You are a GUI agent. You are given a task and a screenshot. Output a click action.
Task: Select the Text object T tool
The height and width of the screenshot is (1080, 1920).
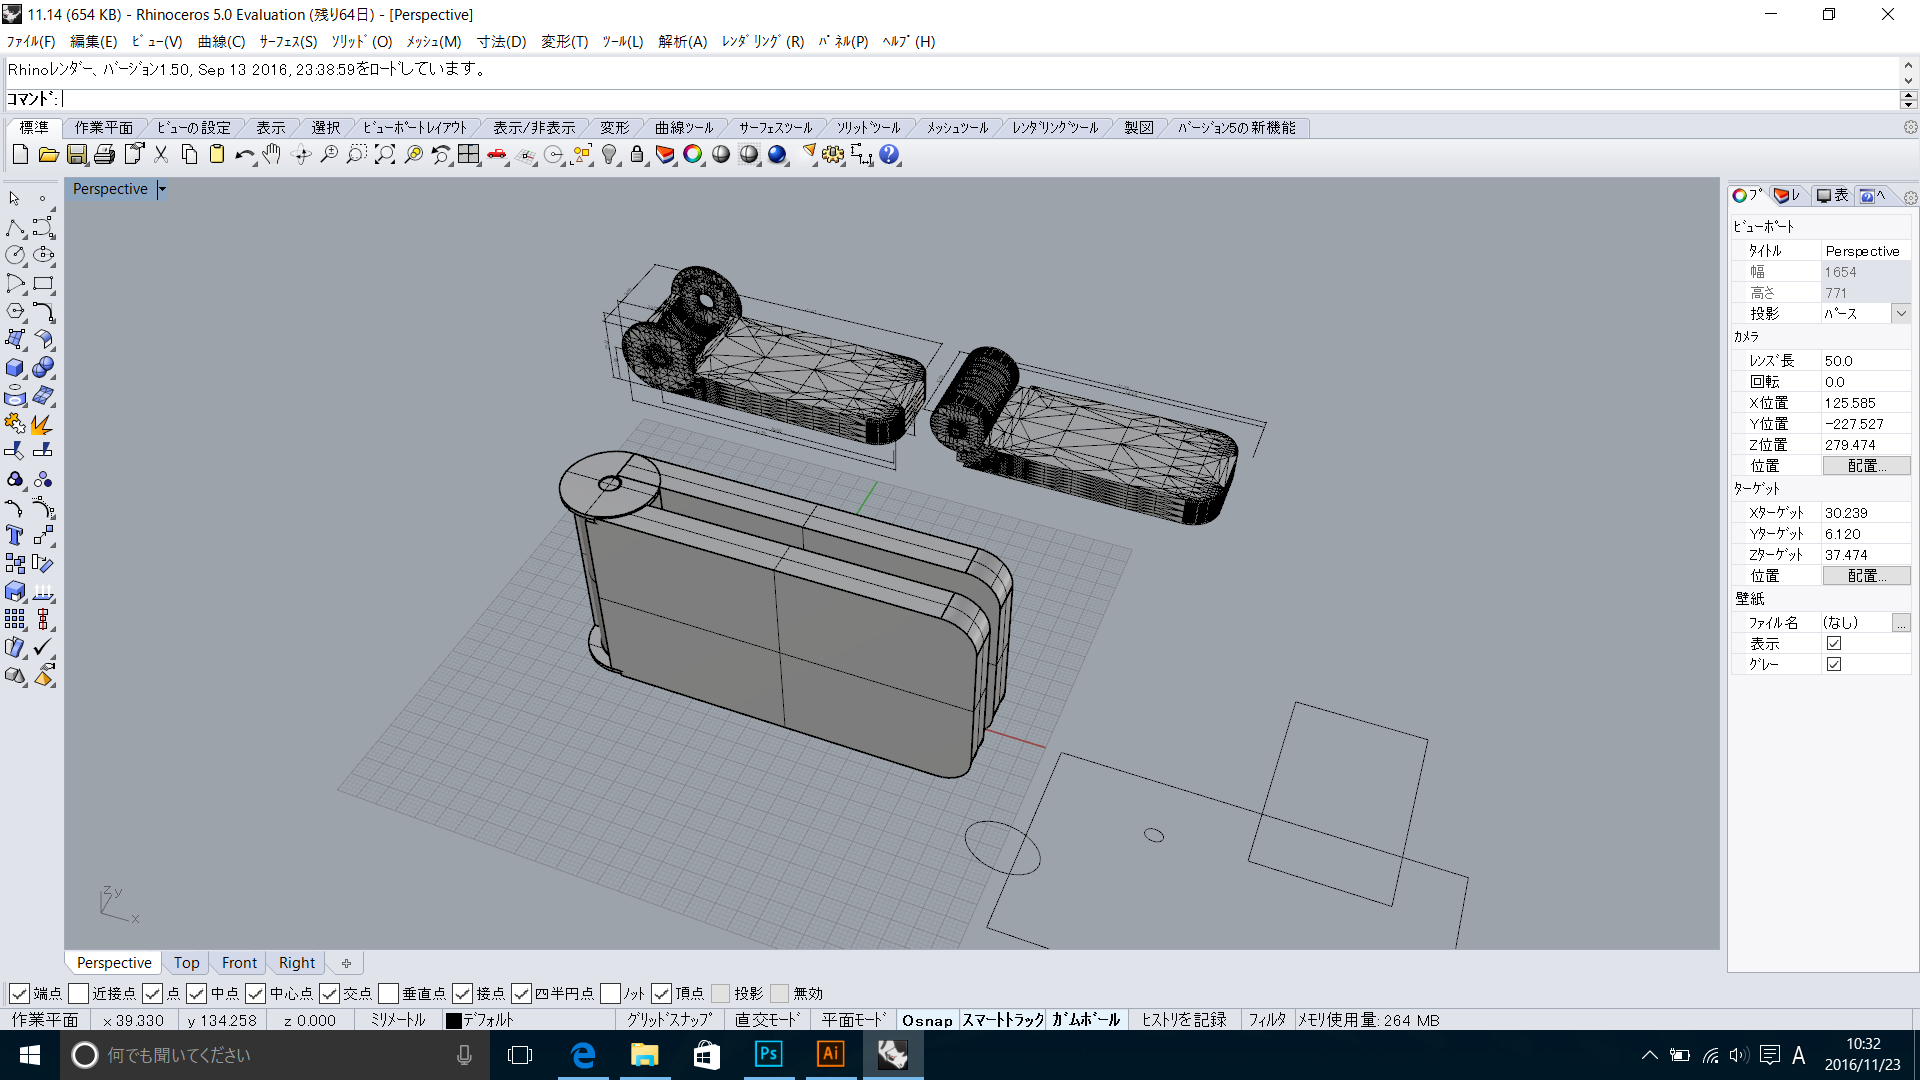click(x=15, y=536)
